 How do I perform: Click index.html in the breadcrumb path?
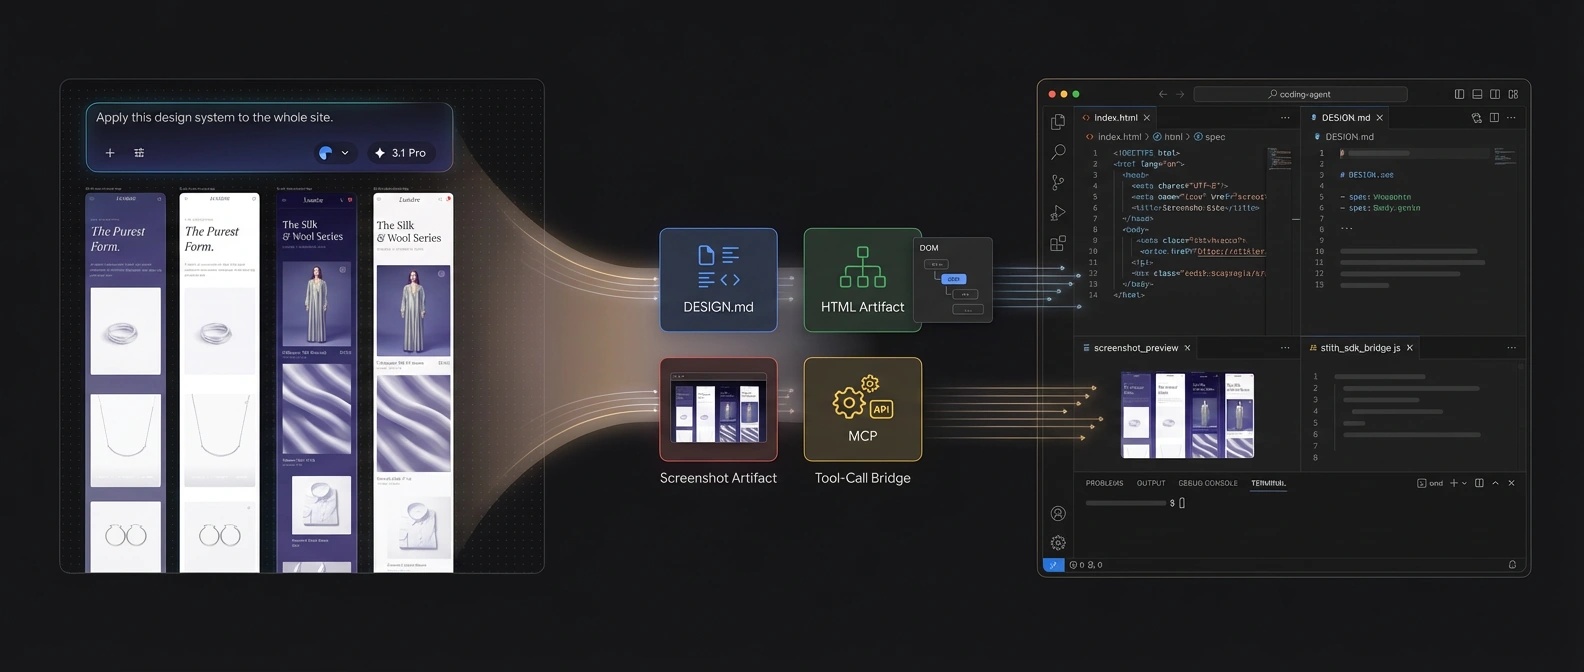click(1118, 137)
